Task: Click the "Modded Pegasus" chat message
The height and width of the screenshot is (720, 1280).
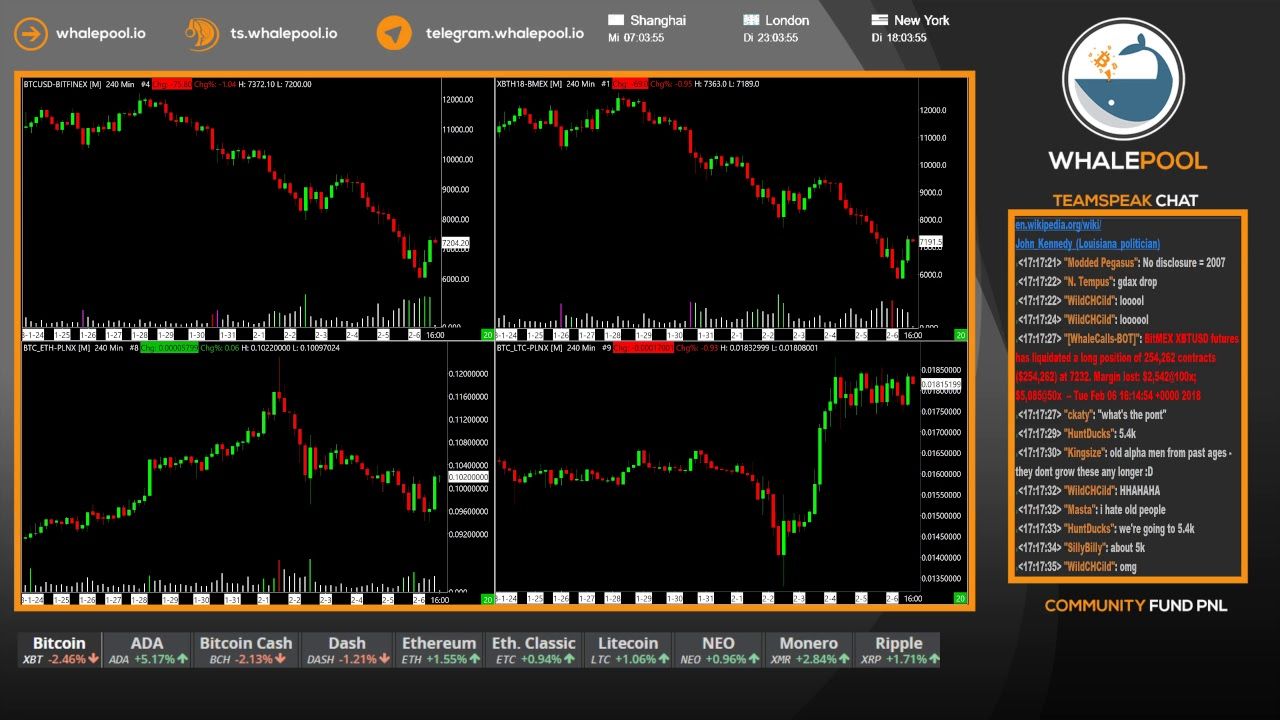Action: (1121, 263)
